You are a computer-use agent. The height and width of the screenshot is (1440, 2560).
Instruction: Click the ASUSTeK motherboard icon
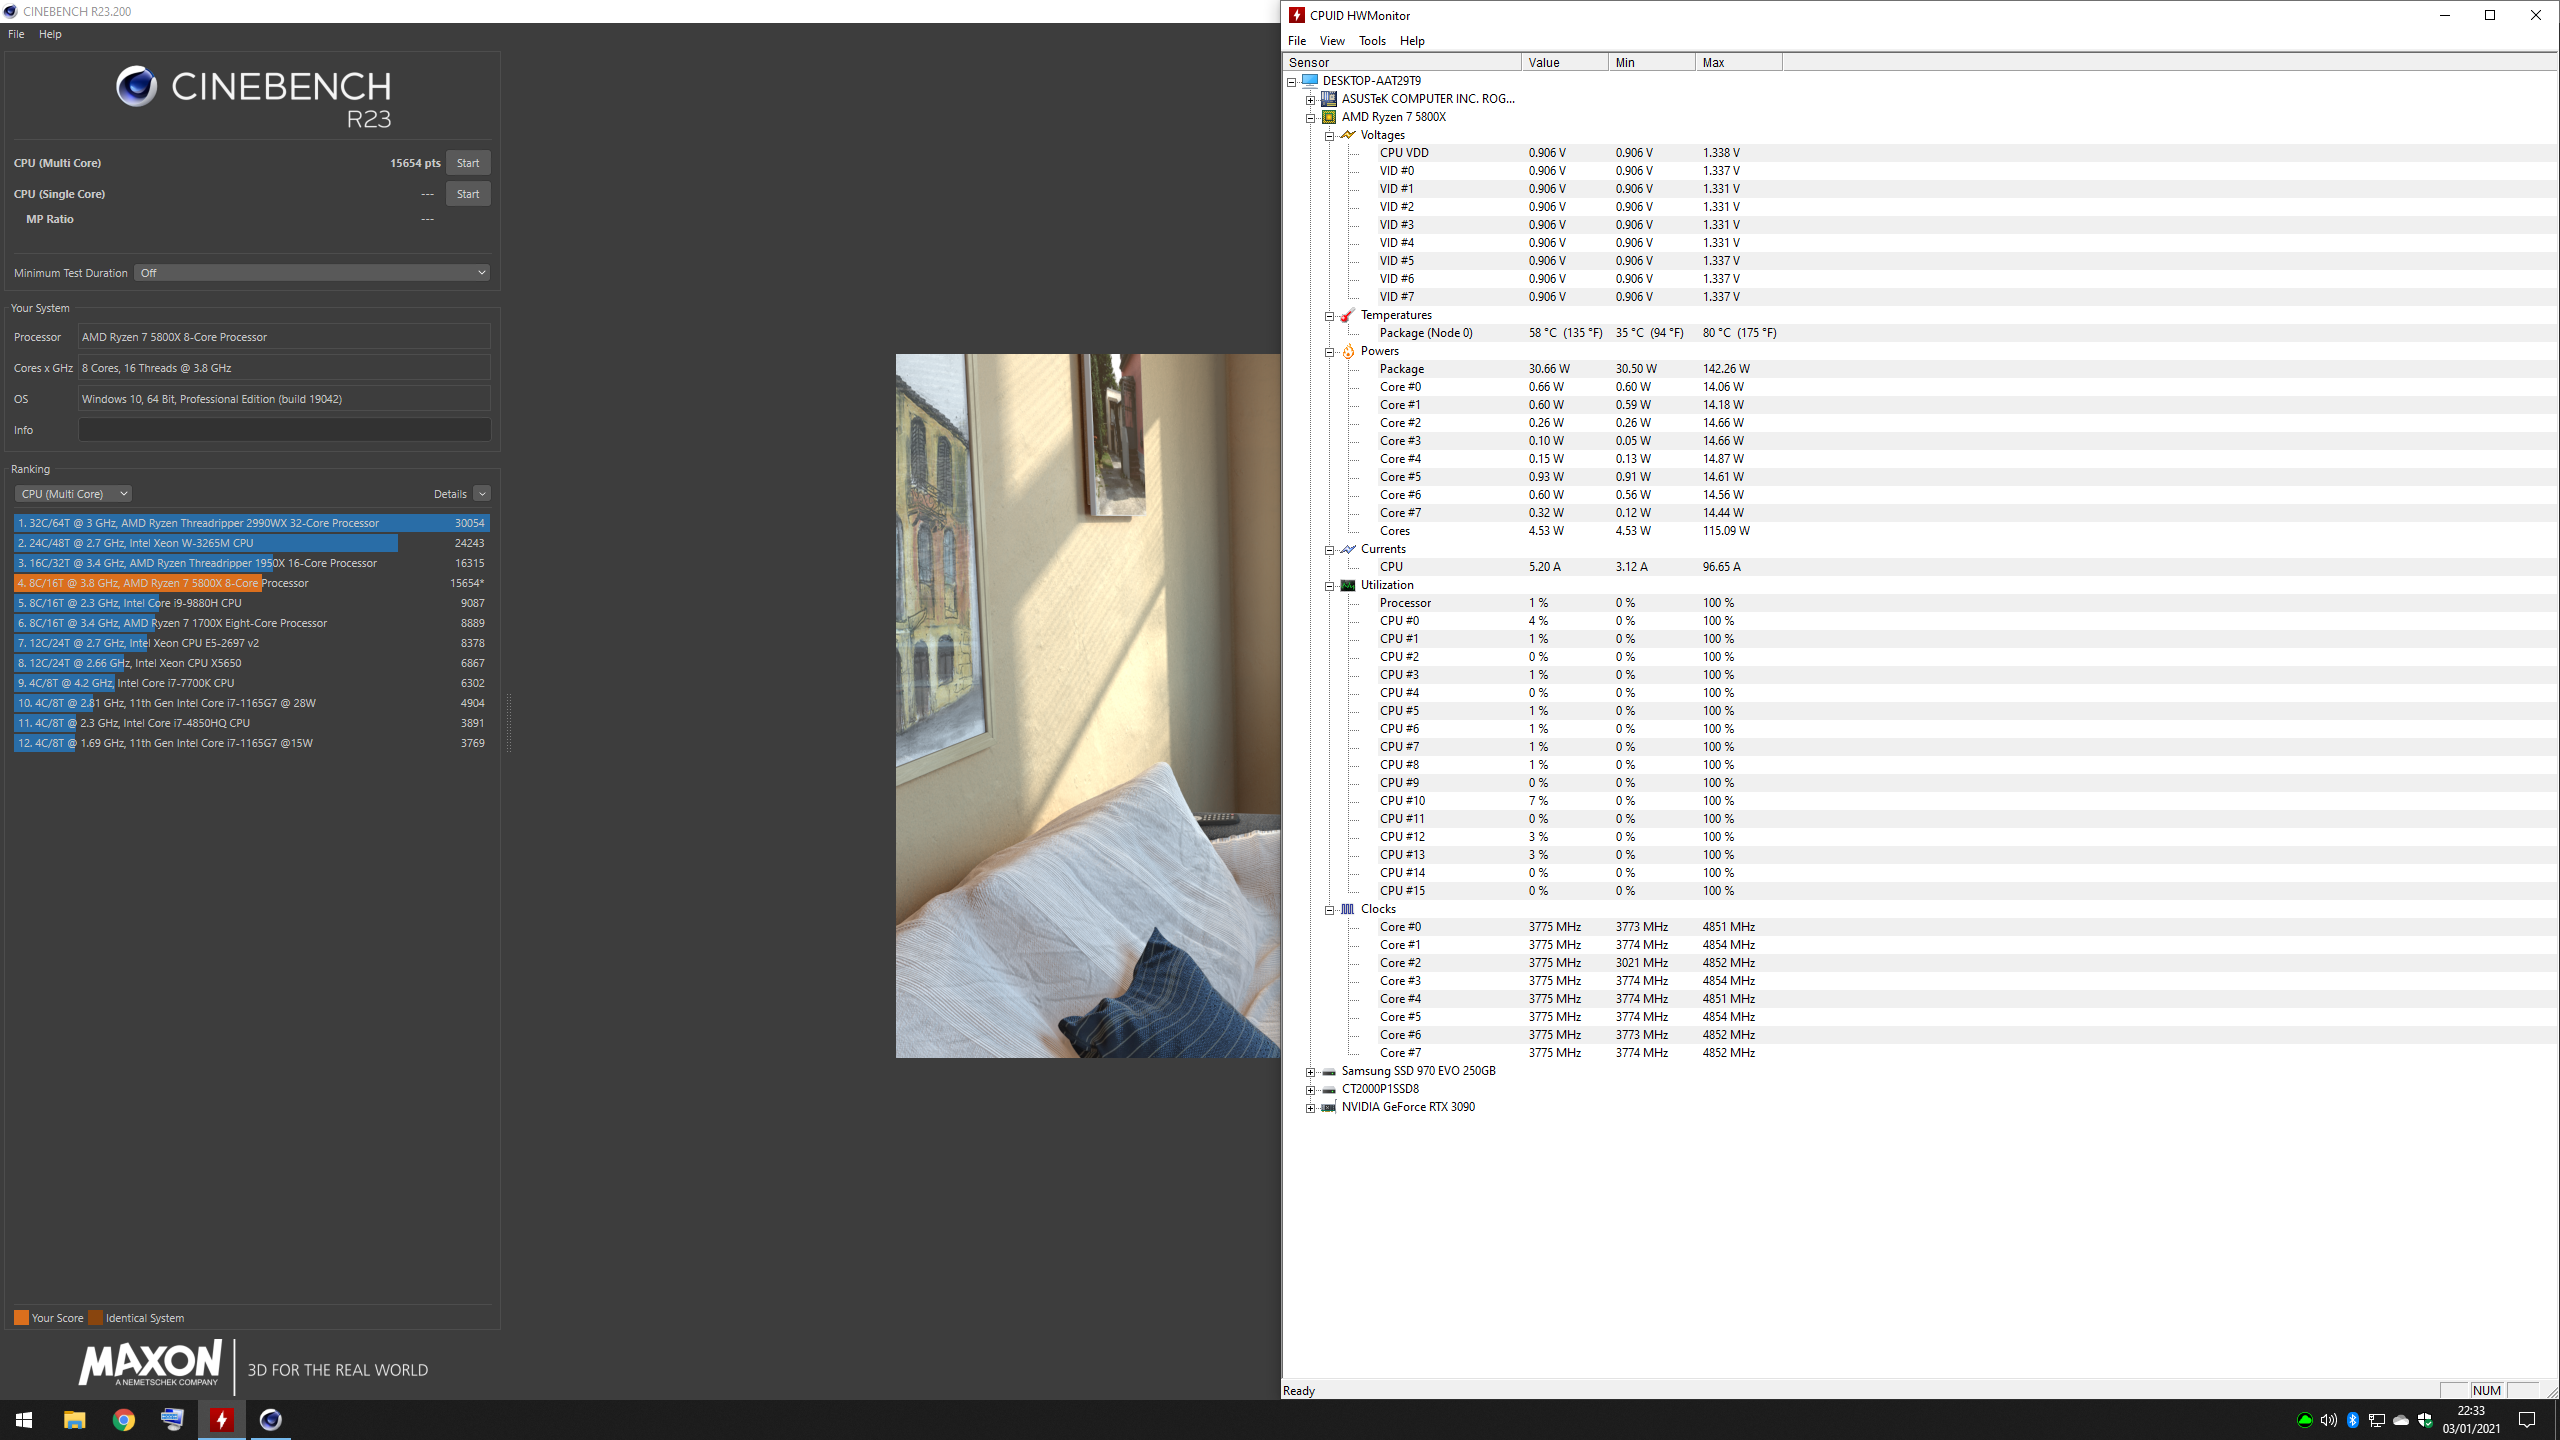pos(1329,98)
